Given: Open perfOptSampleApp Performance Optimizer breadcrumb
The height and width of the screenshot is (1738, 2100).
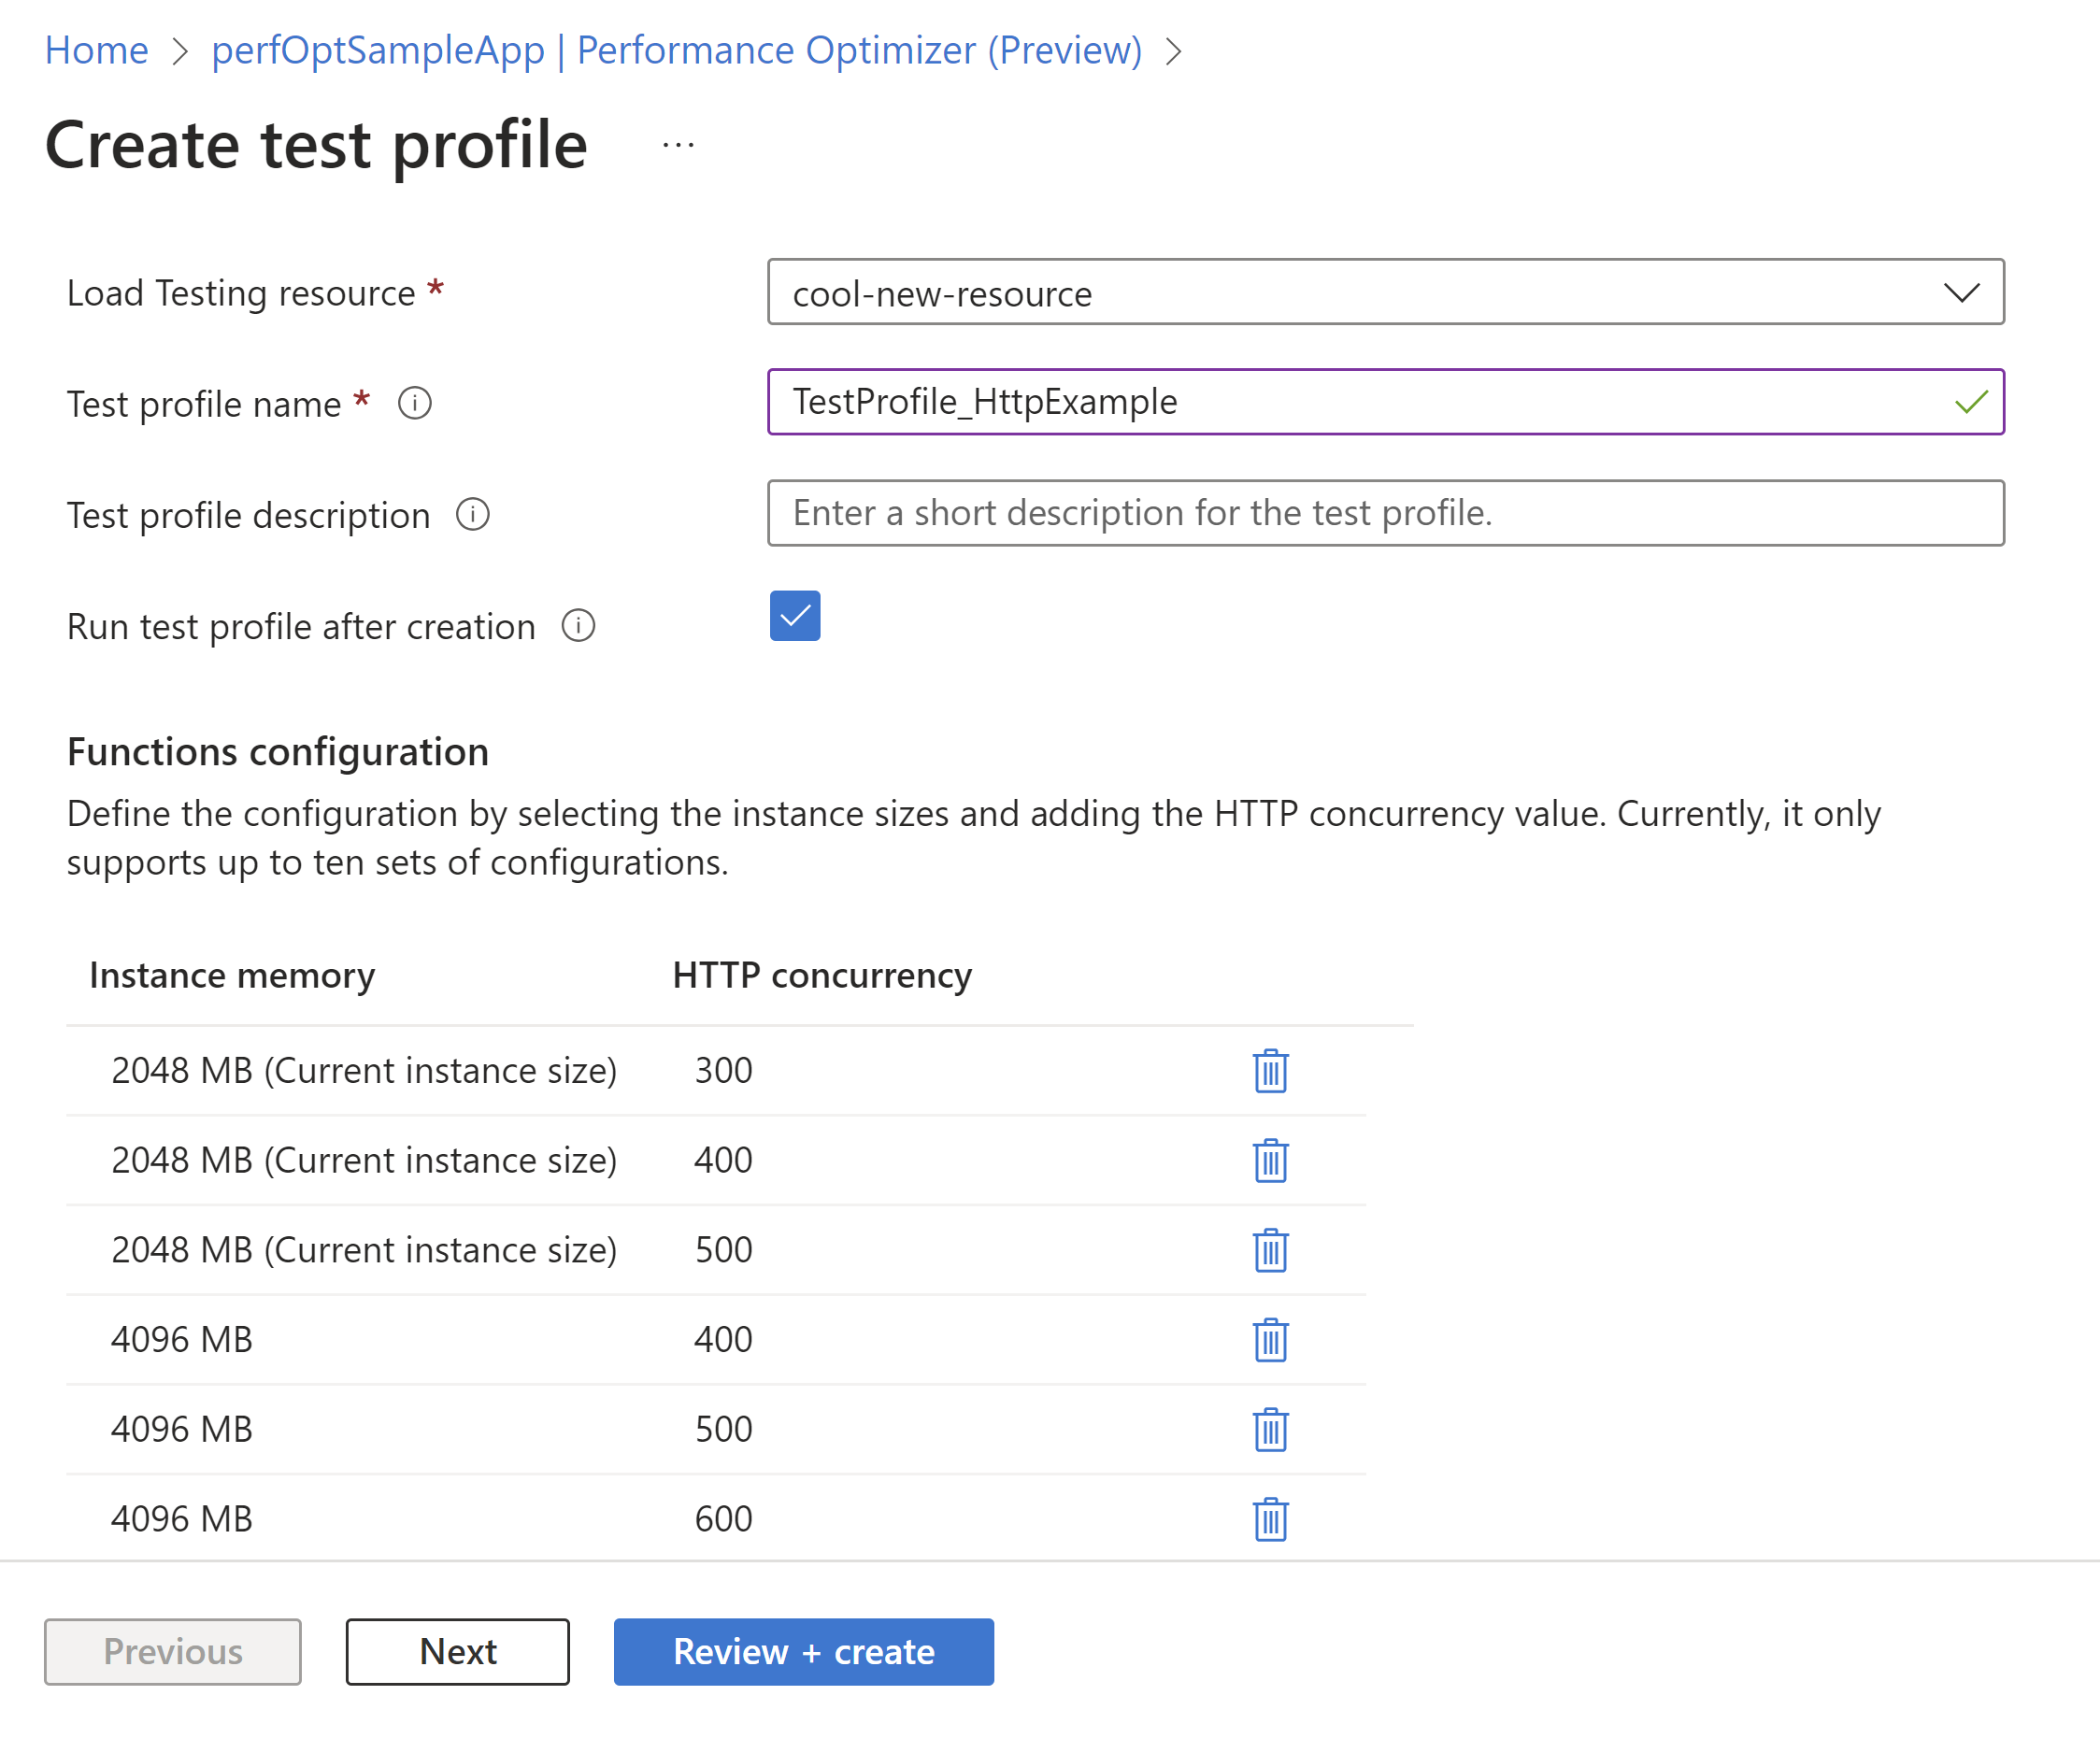Looking at the screenshot, I should (x=676, y=50).
